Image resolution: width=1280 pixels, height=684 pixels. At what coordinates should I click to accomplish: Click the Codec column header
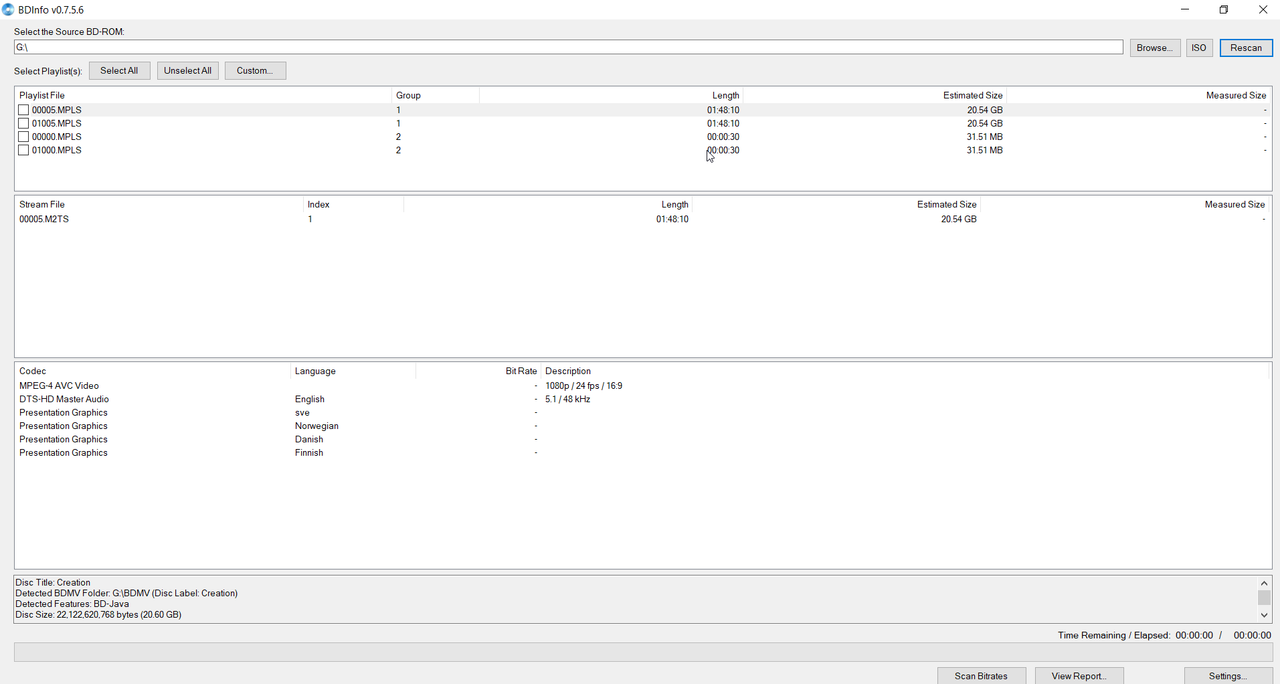click(152, 371)
